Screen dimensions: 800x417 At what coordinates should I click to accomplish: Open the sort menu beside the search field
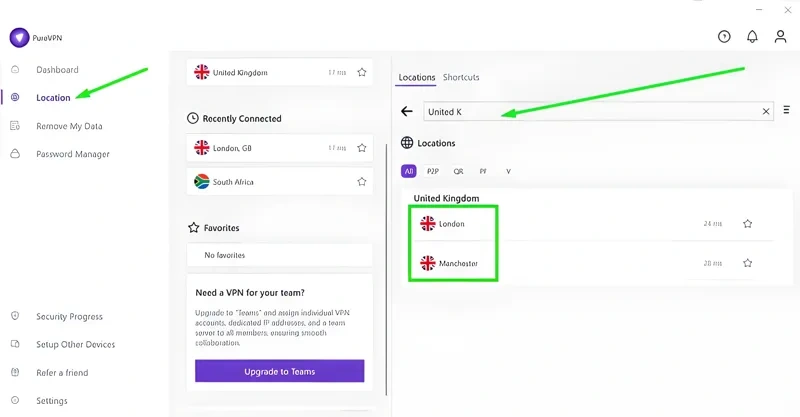787,110
